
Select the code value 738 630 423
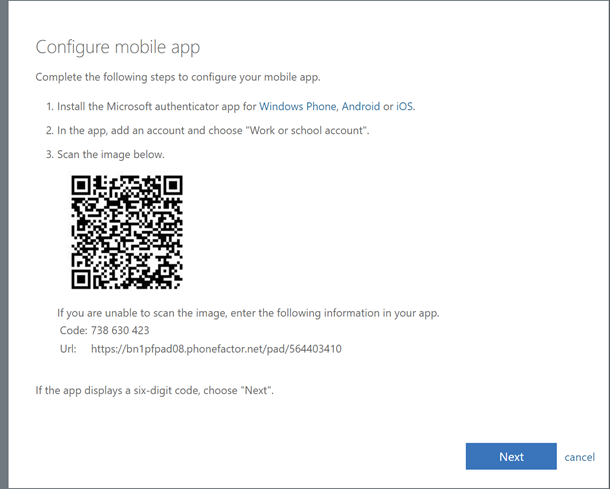point(120,330)
